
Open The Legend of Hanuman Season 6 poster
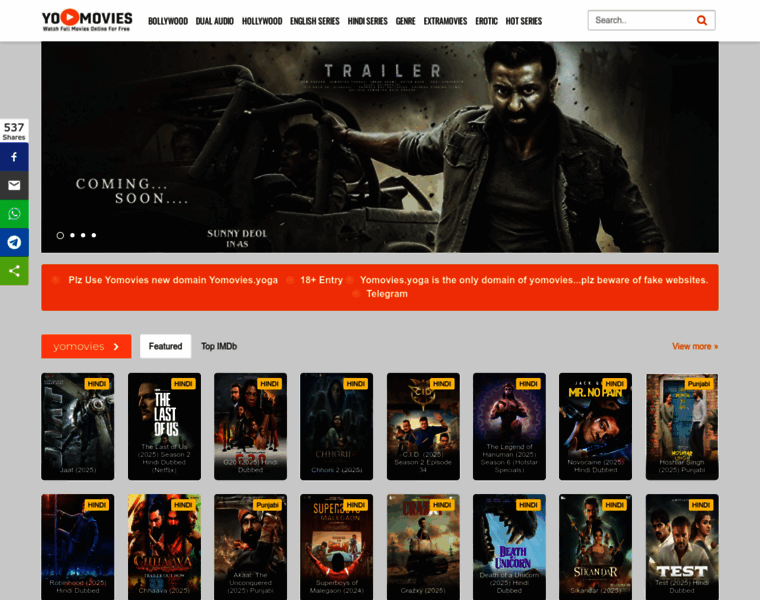(x=509, y=426)
